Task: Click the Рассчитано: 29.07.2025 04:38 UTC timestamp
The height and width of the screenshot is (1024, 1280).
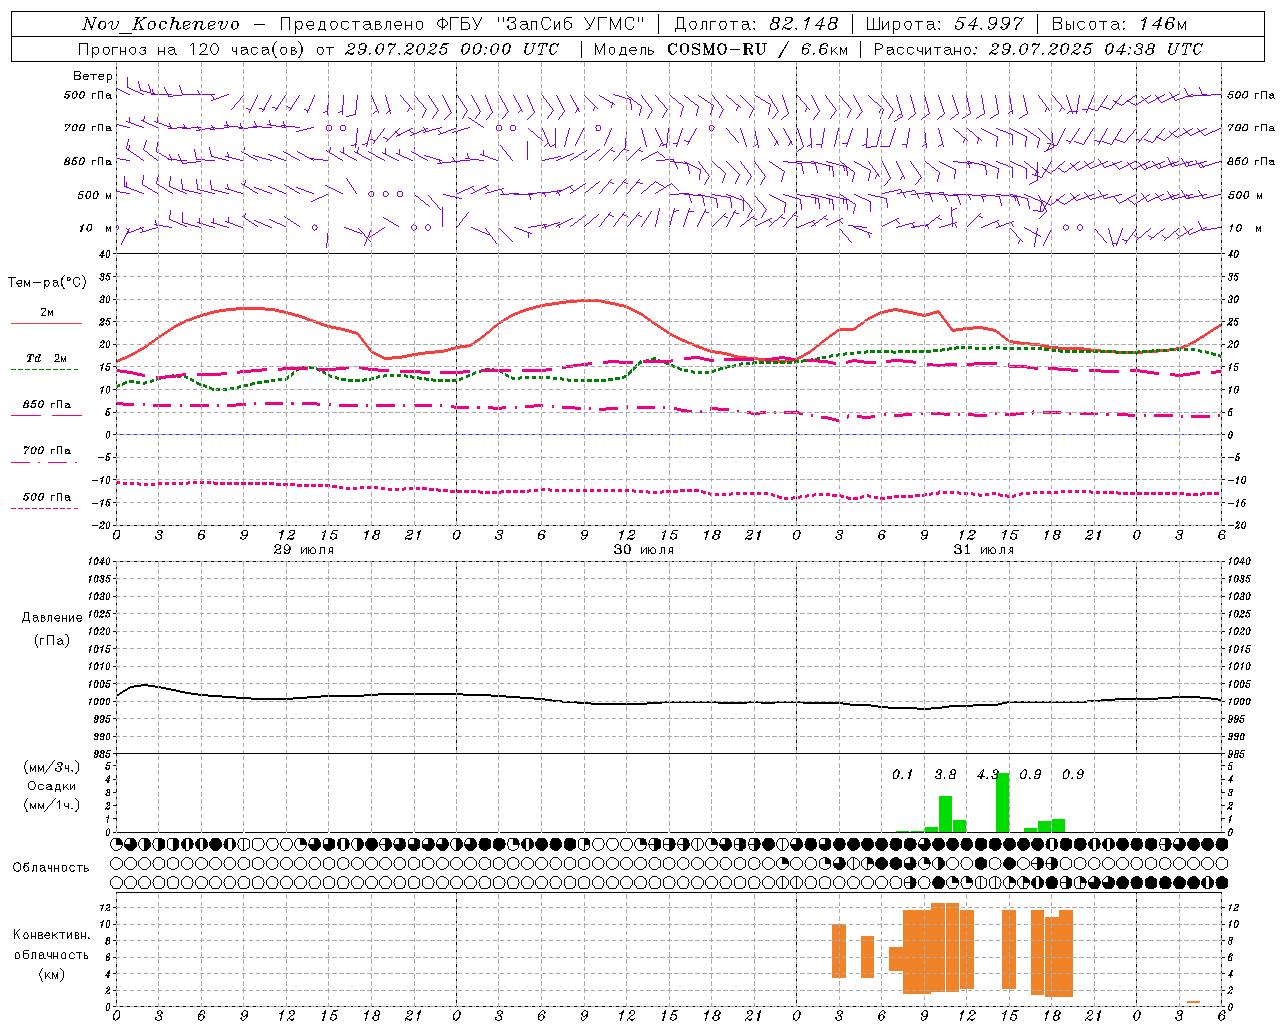Action: [1038, 49]
